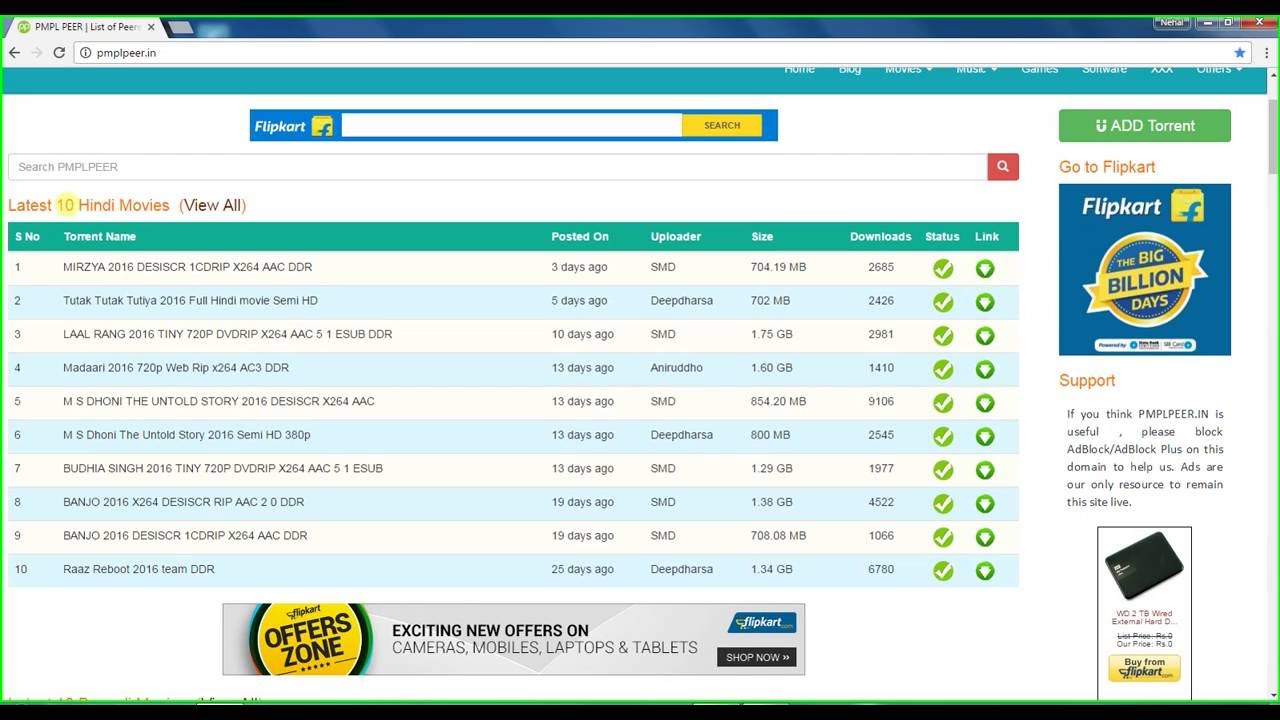Open the Blog nav item

(850, 69)
